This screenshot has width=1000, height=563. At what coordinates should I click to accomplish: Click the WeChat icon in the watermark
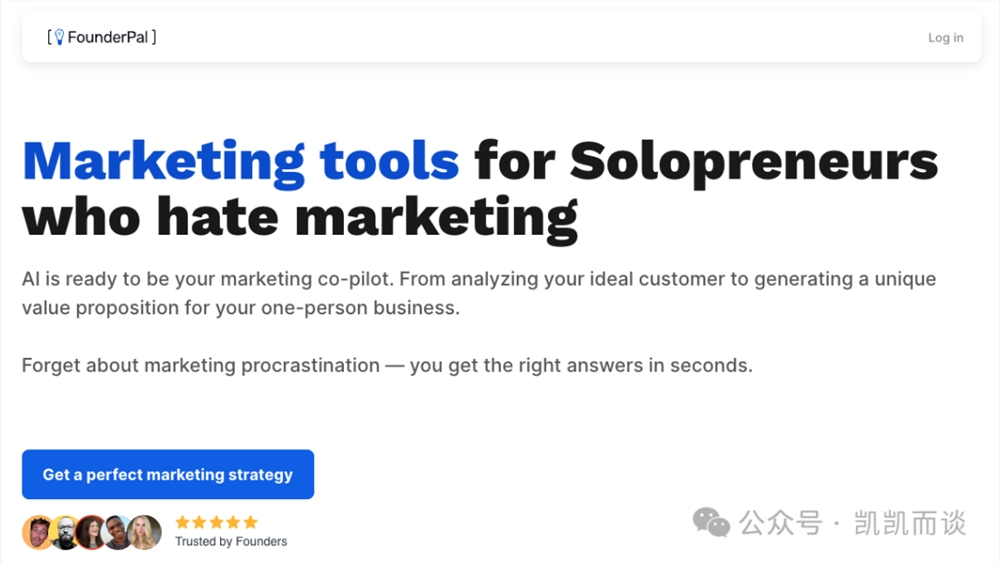712,522
